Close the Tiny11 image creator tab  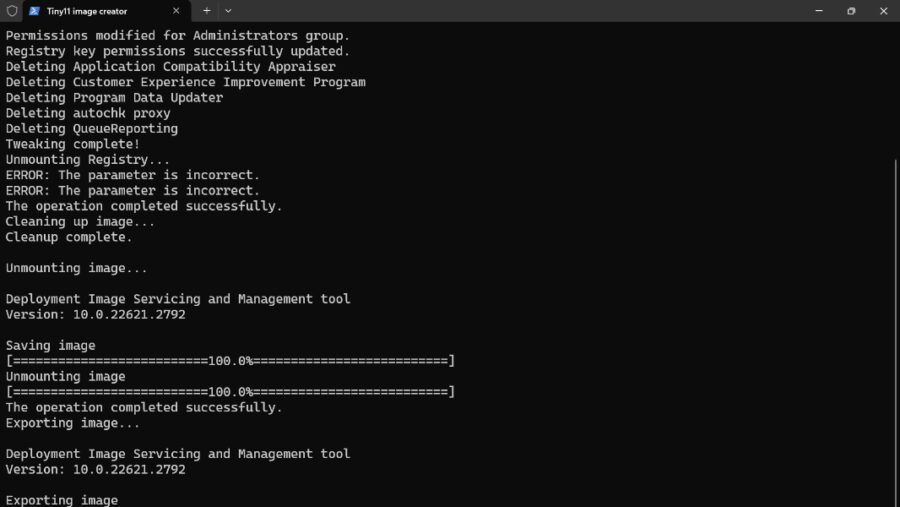tap(176, 11)
